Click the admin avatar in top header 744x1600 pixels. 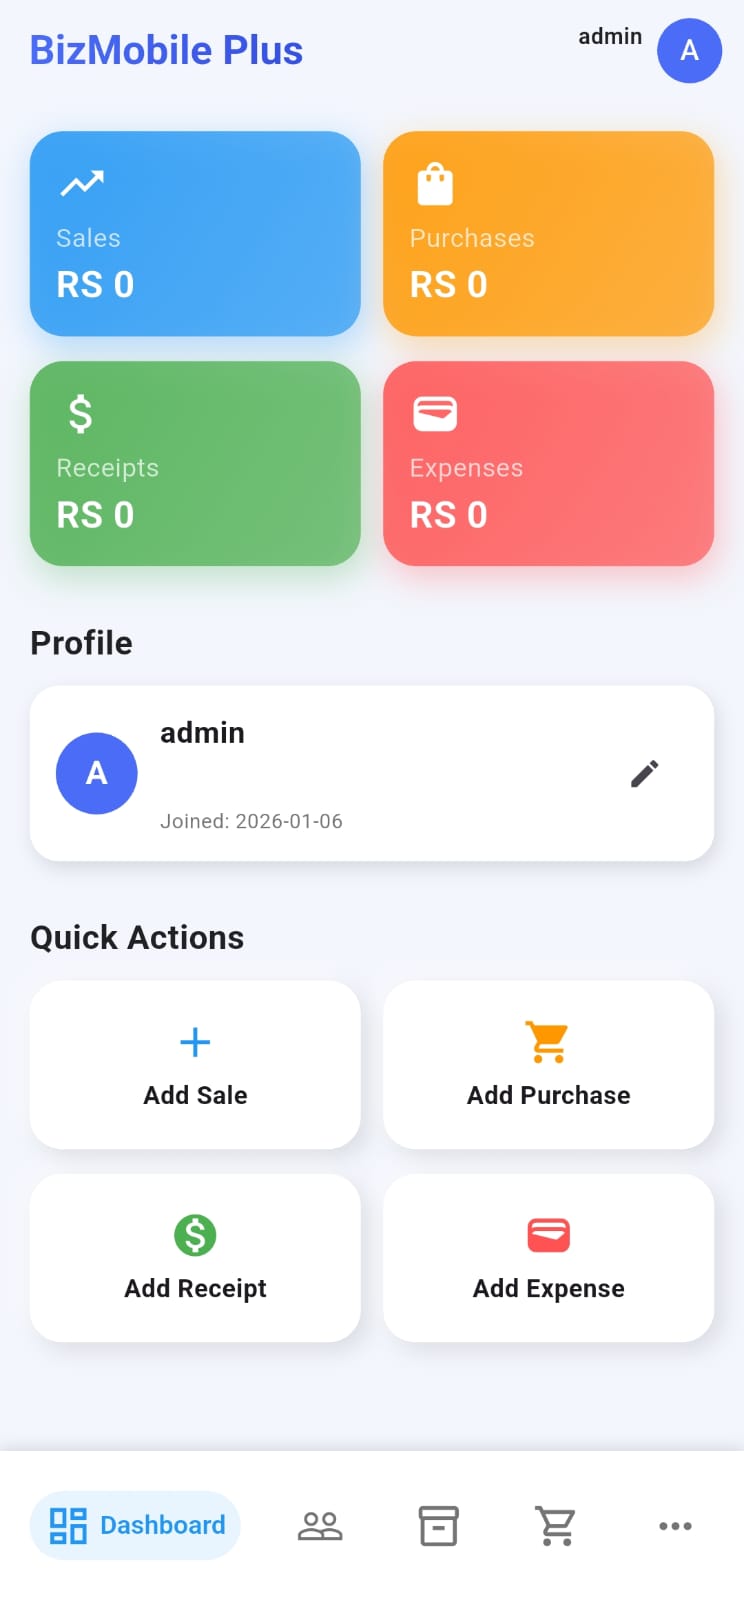689,51
